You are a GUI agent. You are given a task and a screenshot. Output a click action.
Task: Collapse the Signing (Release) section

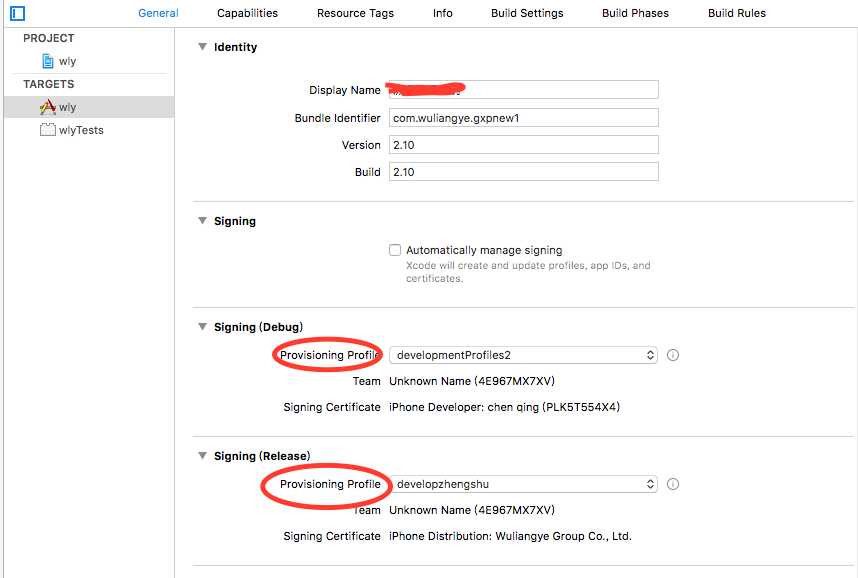coord(202,455)
